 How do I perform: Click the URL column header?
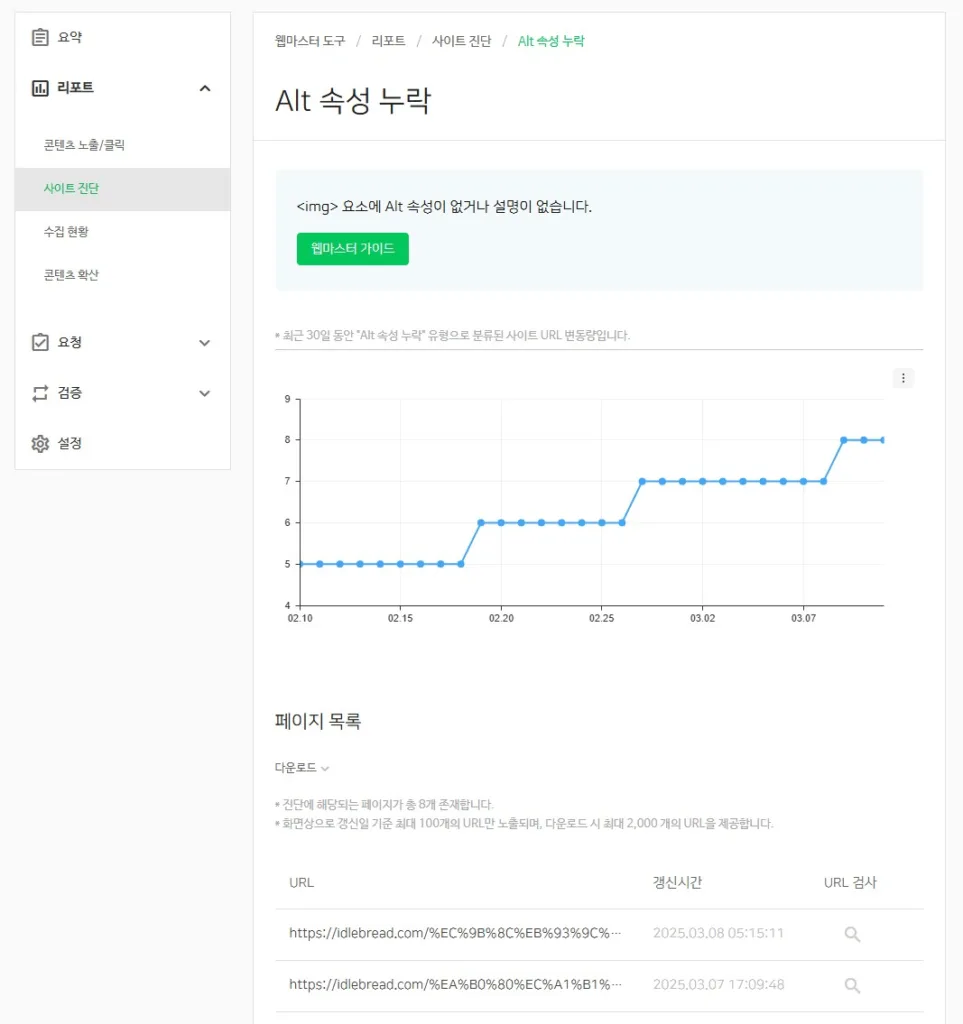(x=302, y=882)
